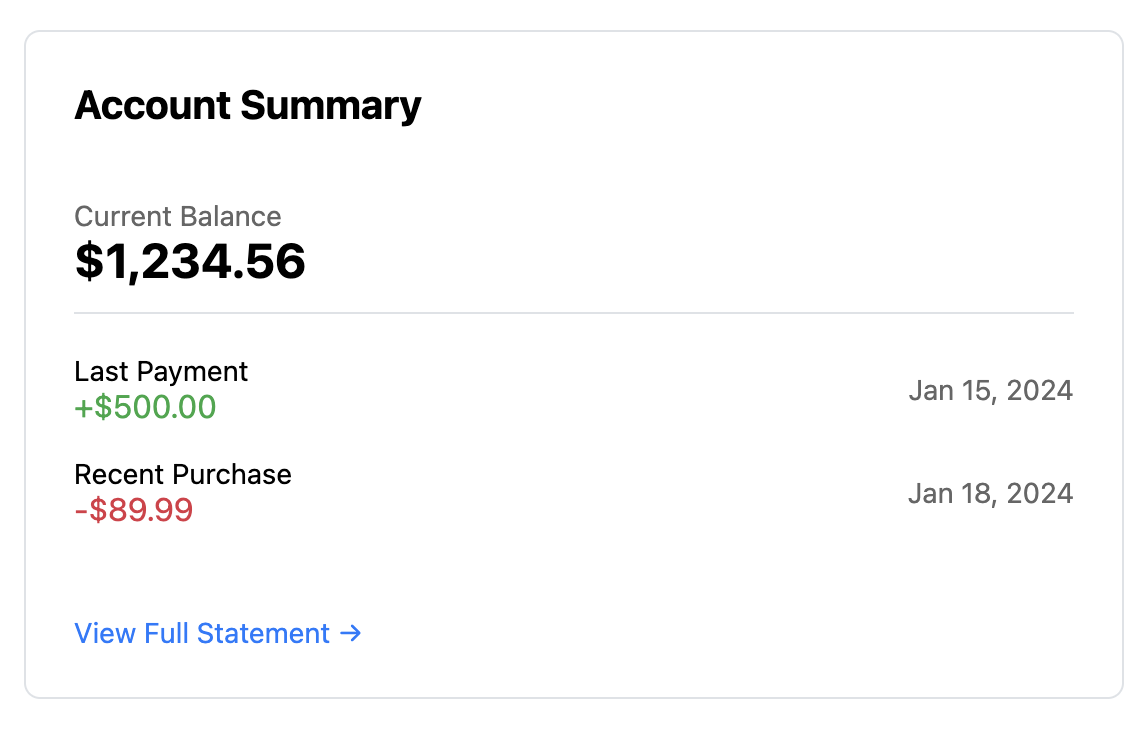Click the Jan 15, 2024 date
1148x730 pixels.
click(990, 390)
